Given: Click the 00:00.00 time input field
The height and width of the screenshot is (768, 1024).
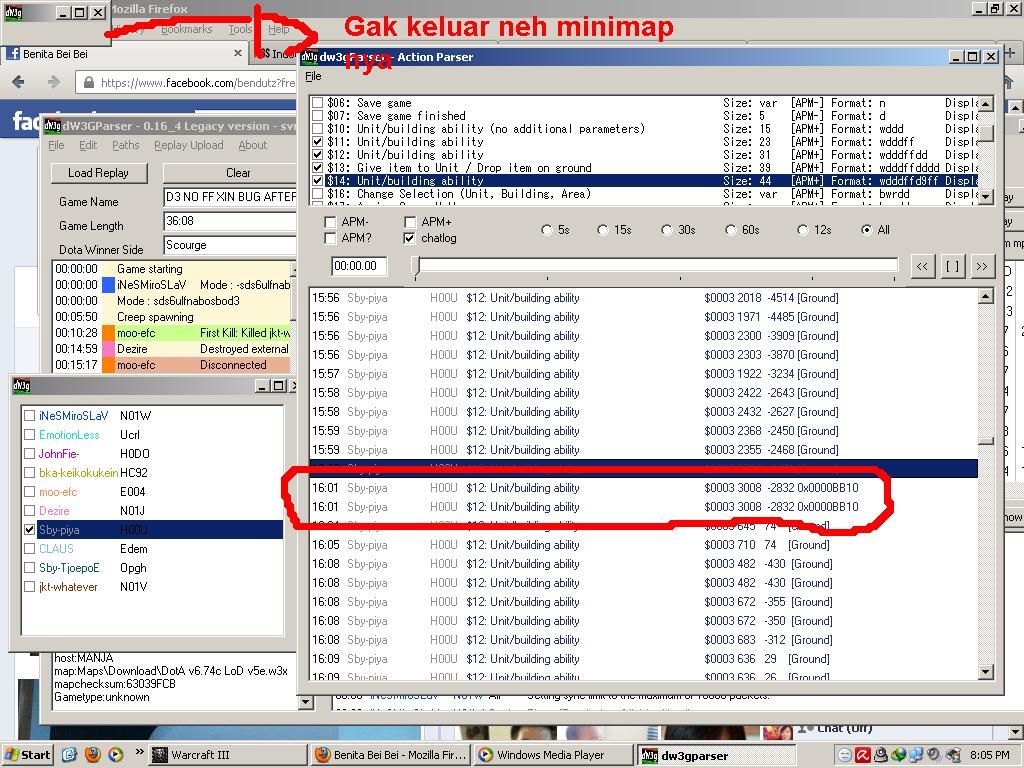Looking at the screenshot, I should pos(359,266).
